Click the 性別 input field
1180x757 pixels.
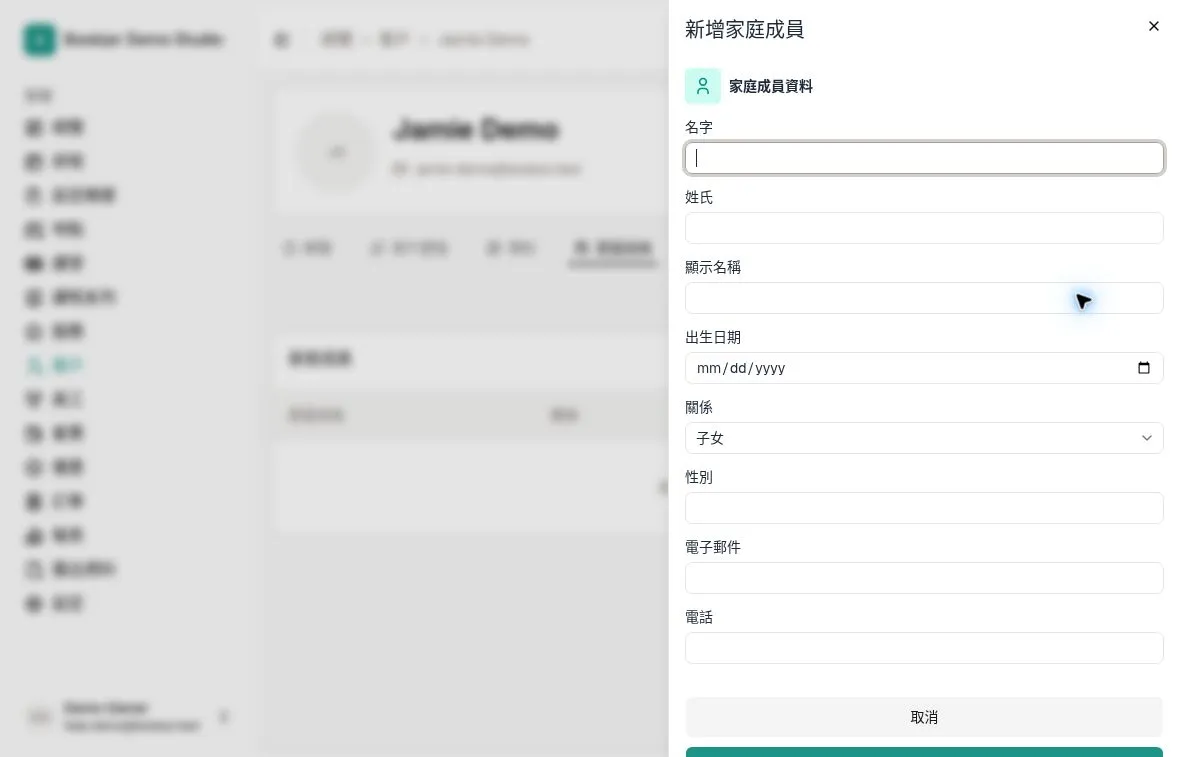click(924, 508)
